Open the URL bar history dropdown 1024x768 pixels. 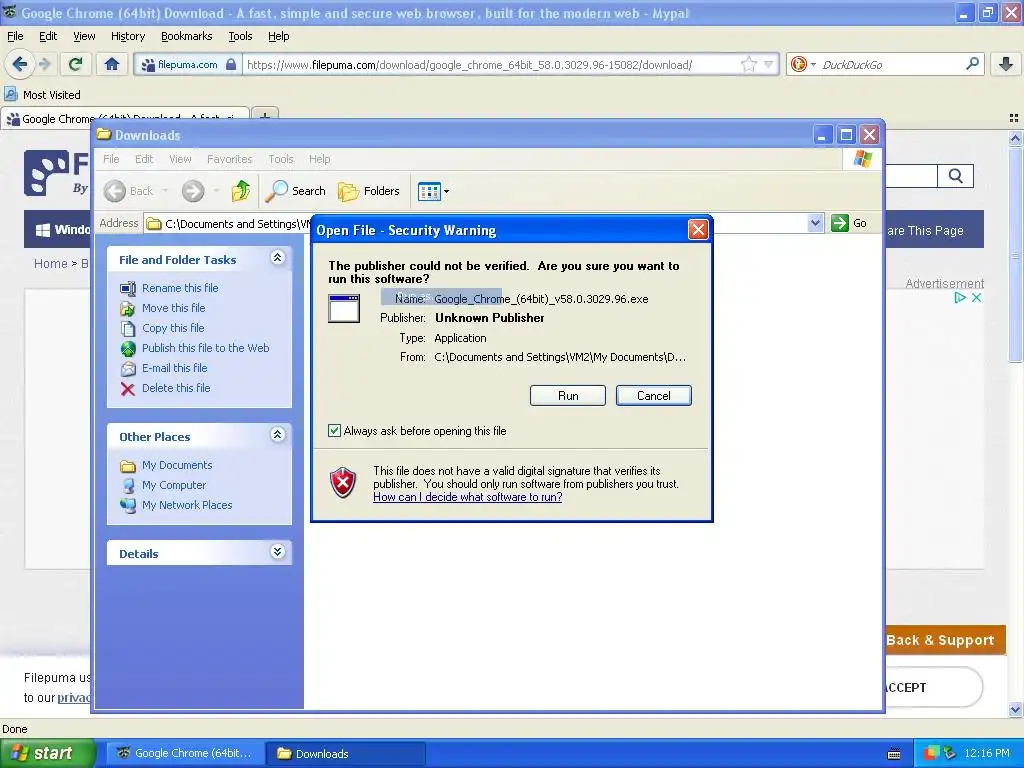pos(769,64)
